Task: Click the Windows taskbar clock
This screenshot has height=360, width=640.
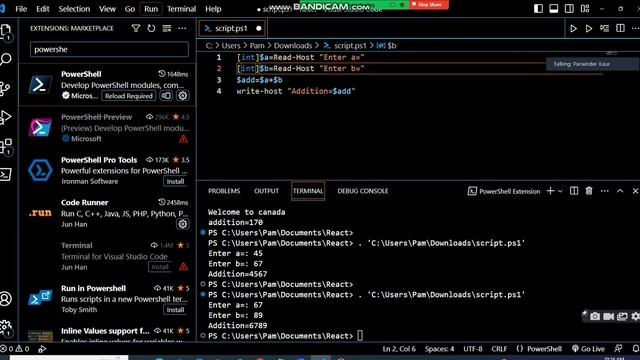Action: tap(614, 358)
